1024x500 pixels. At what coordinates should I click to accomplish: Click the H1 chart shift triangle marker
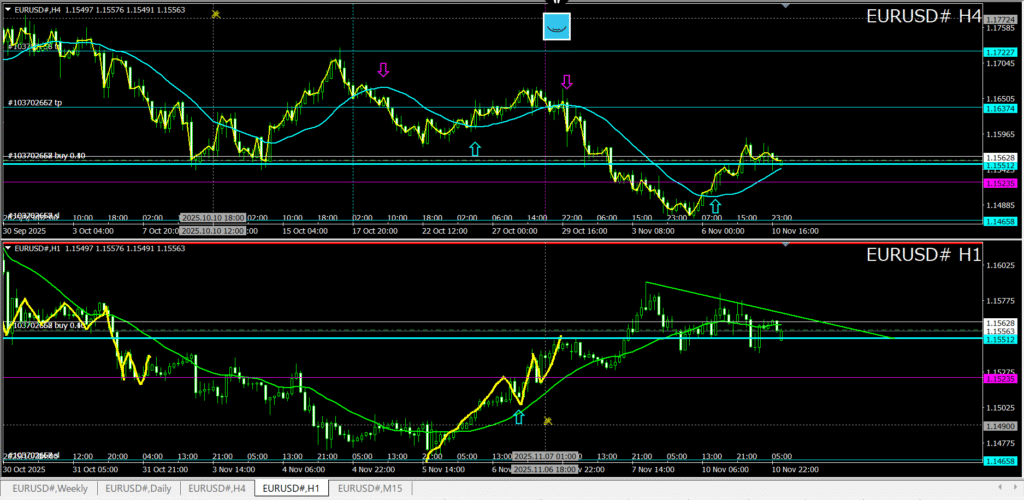pos(785,245)
